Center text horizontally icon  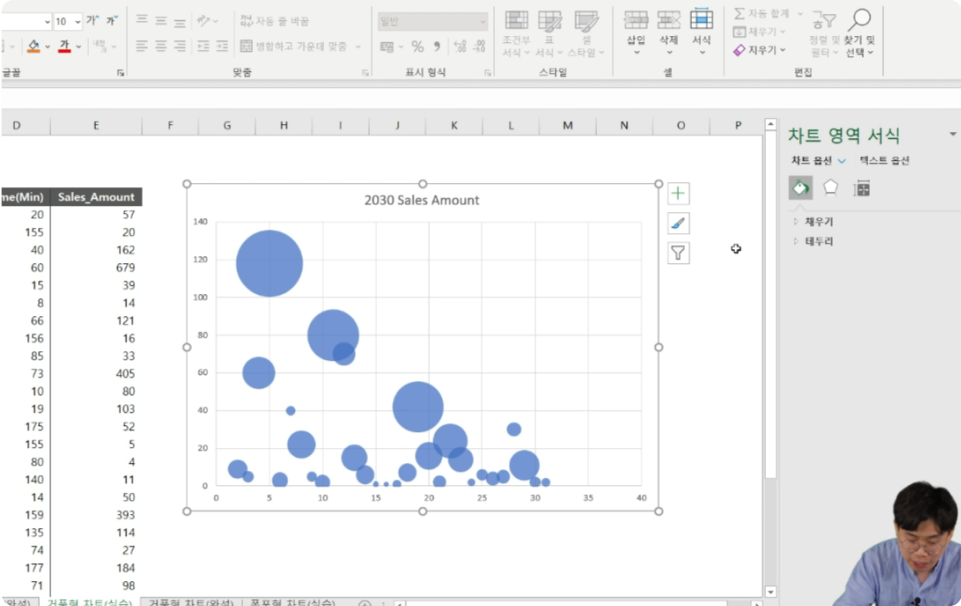tap(161, 46)
